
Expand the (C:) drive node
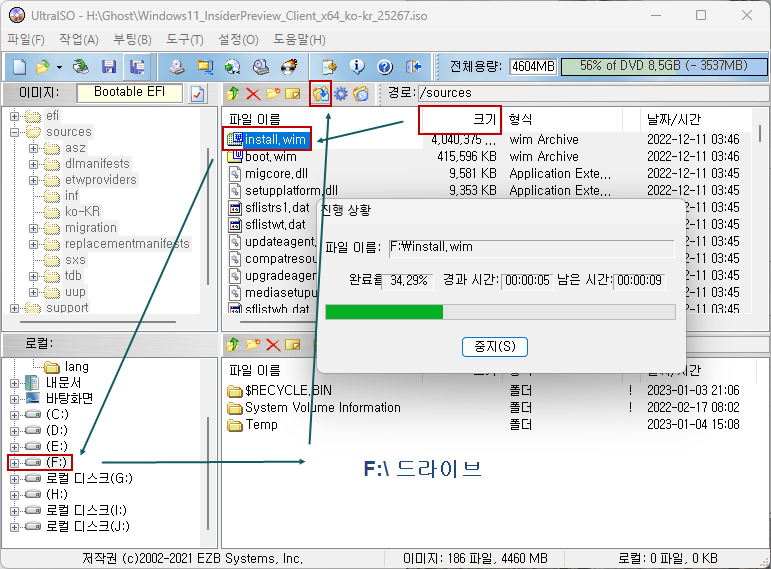pos(14,415)
